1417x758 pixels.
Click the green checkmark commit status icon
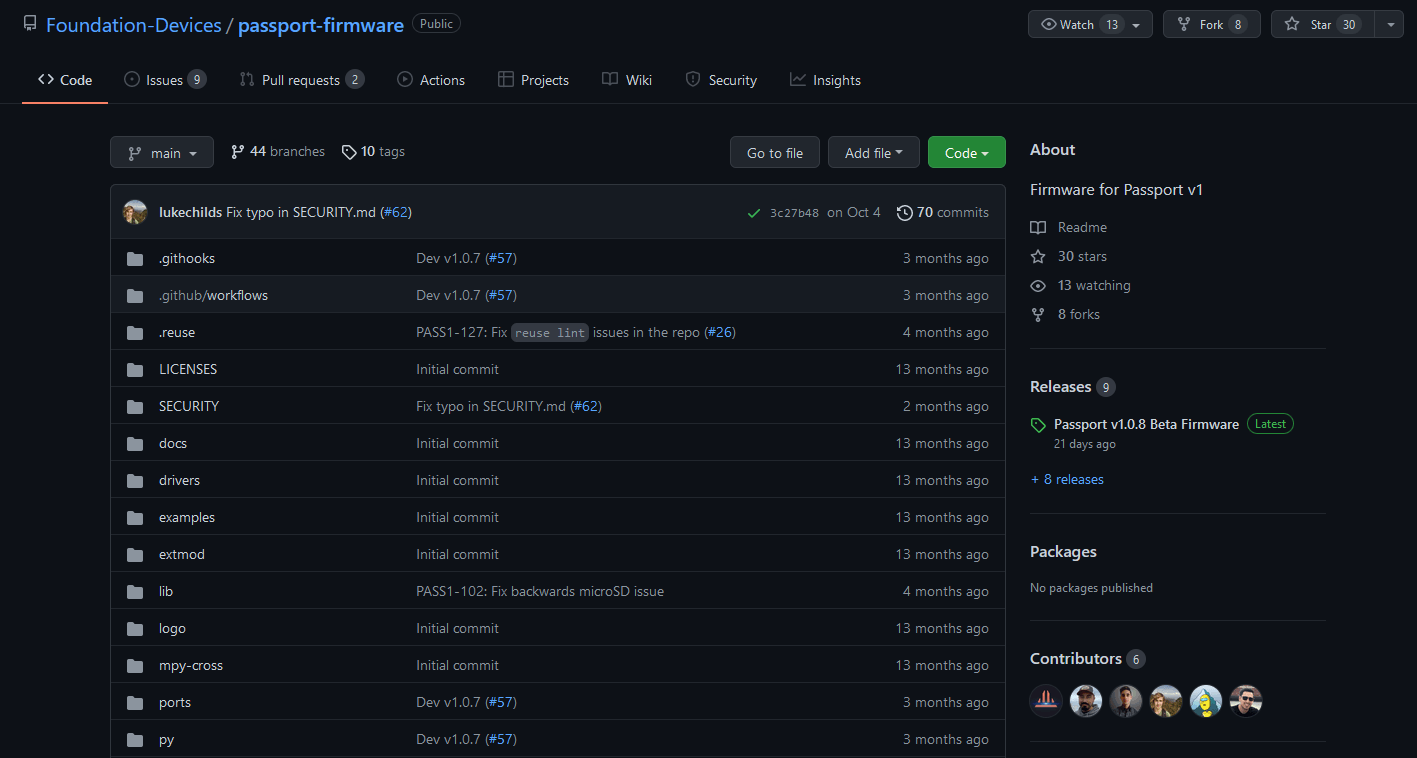click(x=753, y=213)
